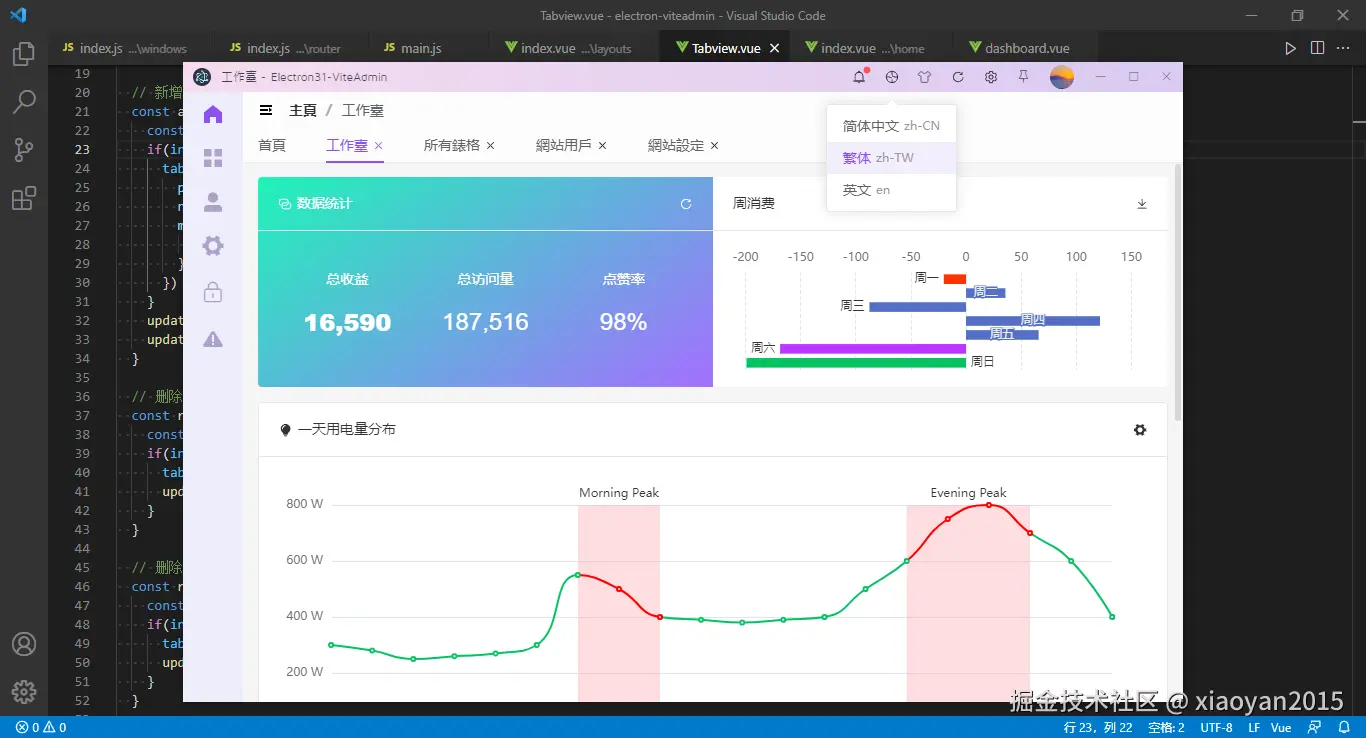The image size is (1366, 738).
Task: Open settings for 一天用电量分布 chart
Action: tap(1140, 430)
